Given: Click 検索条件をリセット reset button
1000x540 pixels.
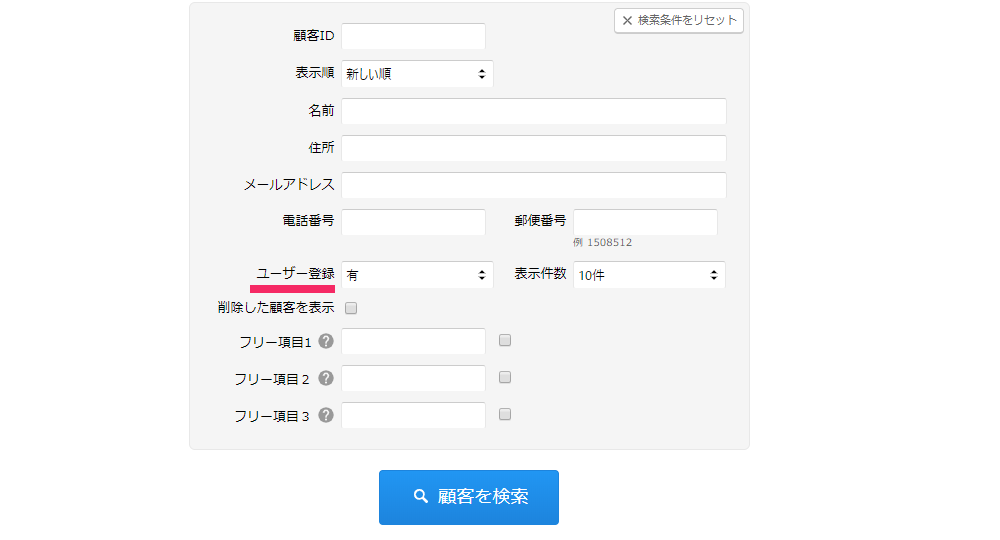Looking at the screenshot, I should click(x=679, y=20).
